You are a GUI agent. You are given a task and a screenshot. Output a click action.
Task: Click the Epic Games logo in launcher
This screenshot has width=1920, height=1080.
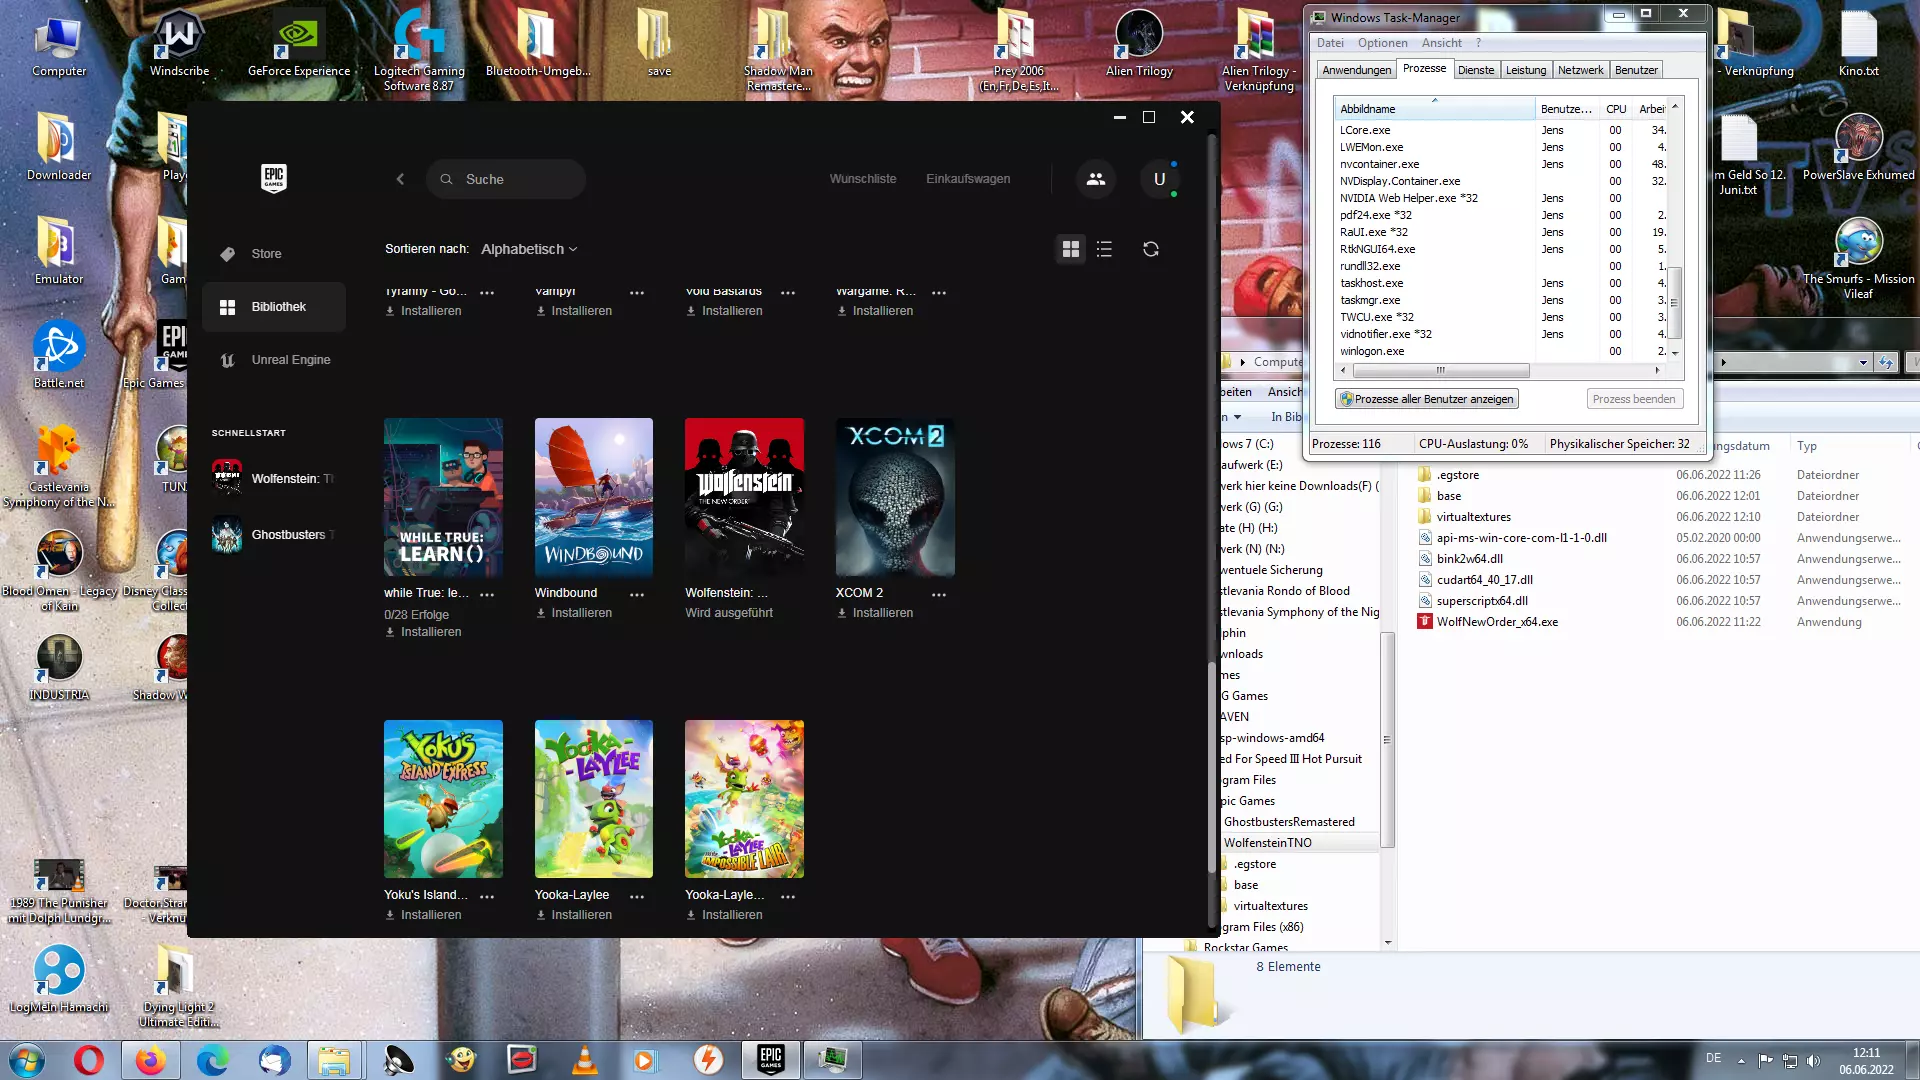coord(273,178)
